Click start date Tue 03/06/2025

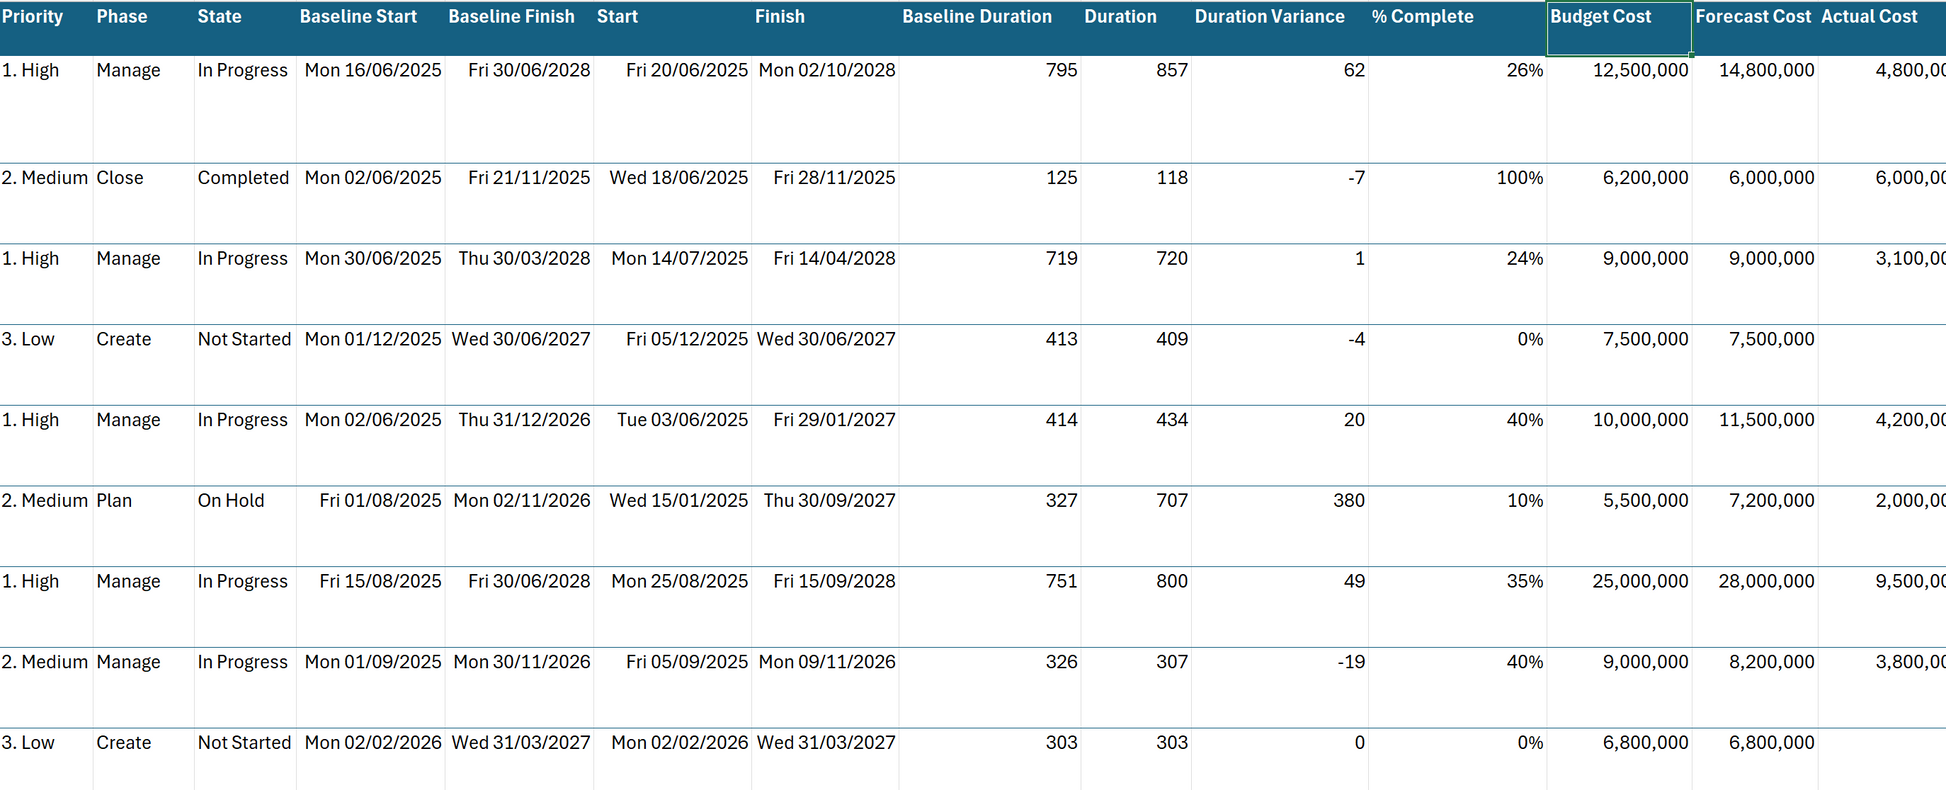683,421
